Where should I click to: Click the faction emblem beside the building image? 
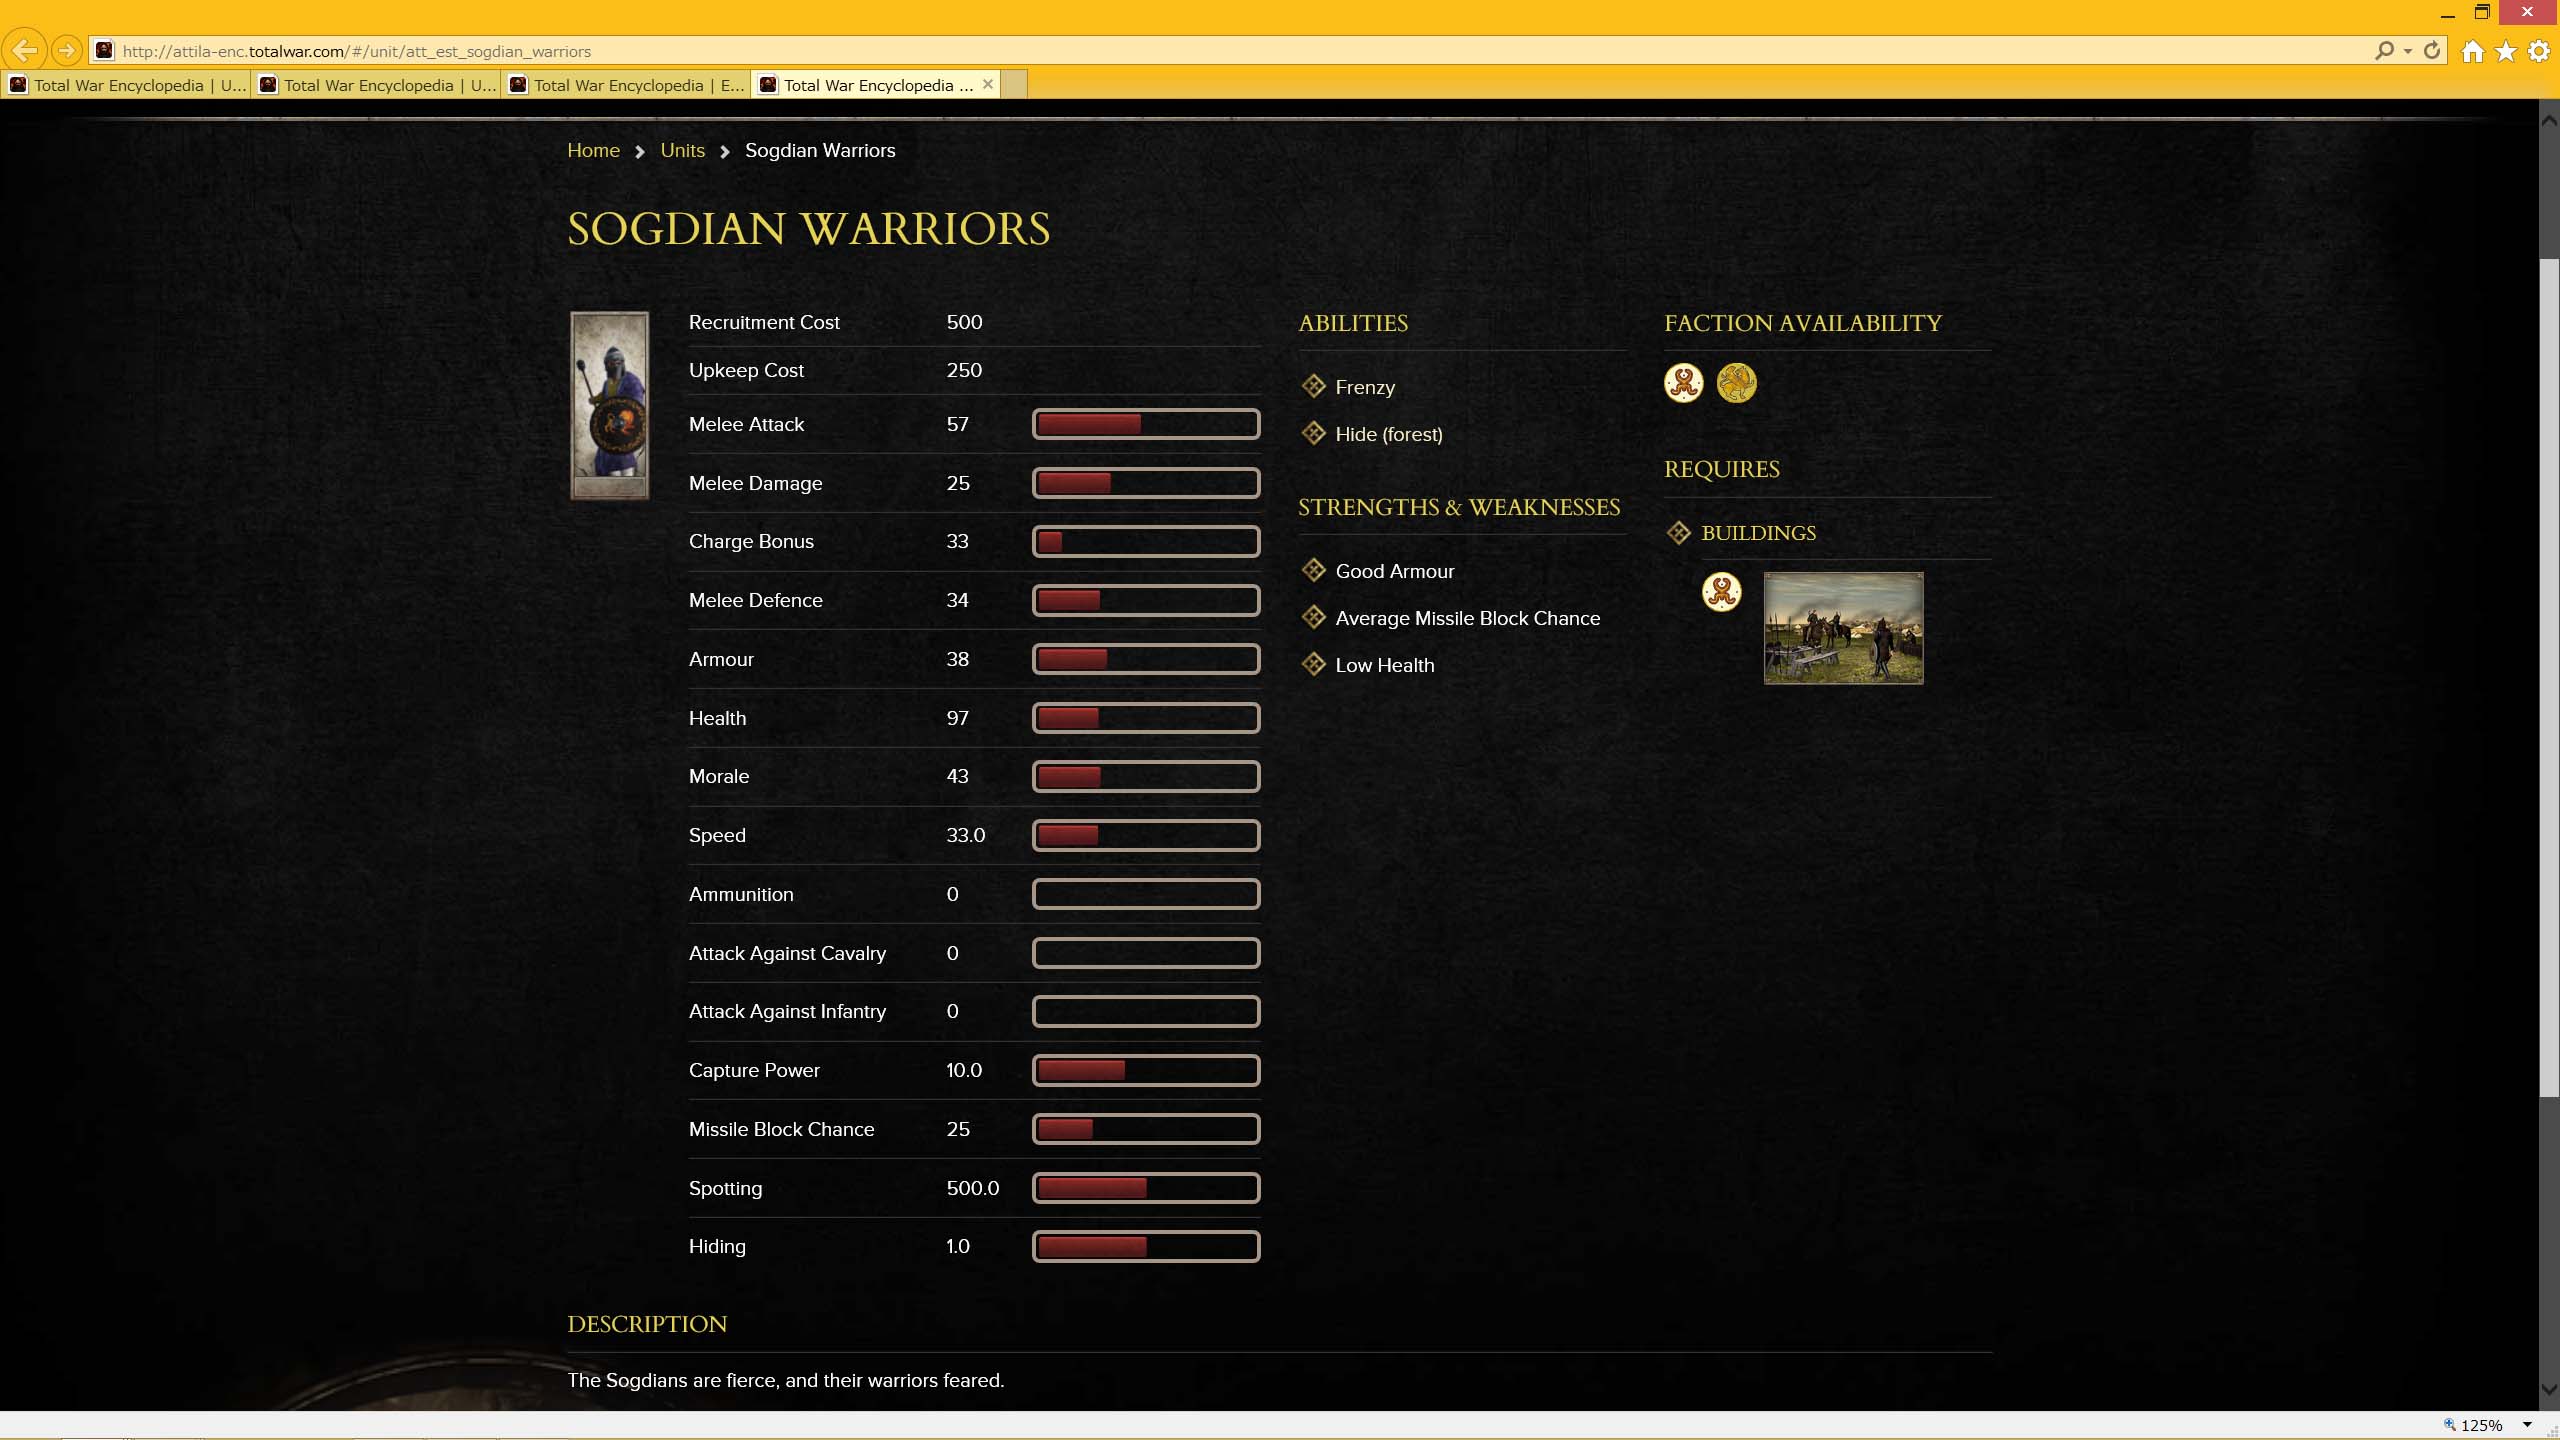(1721, 592)
